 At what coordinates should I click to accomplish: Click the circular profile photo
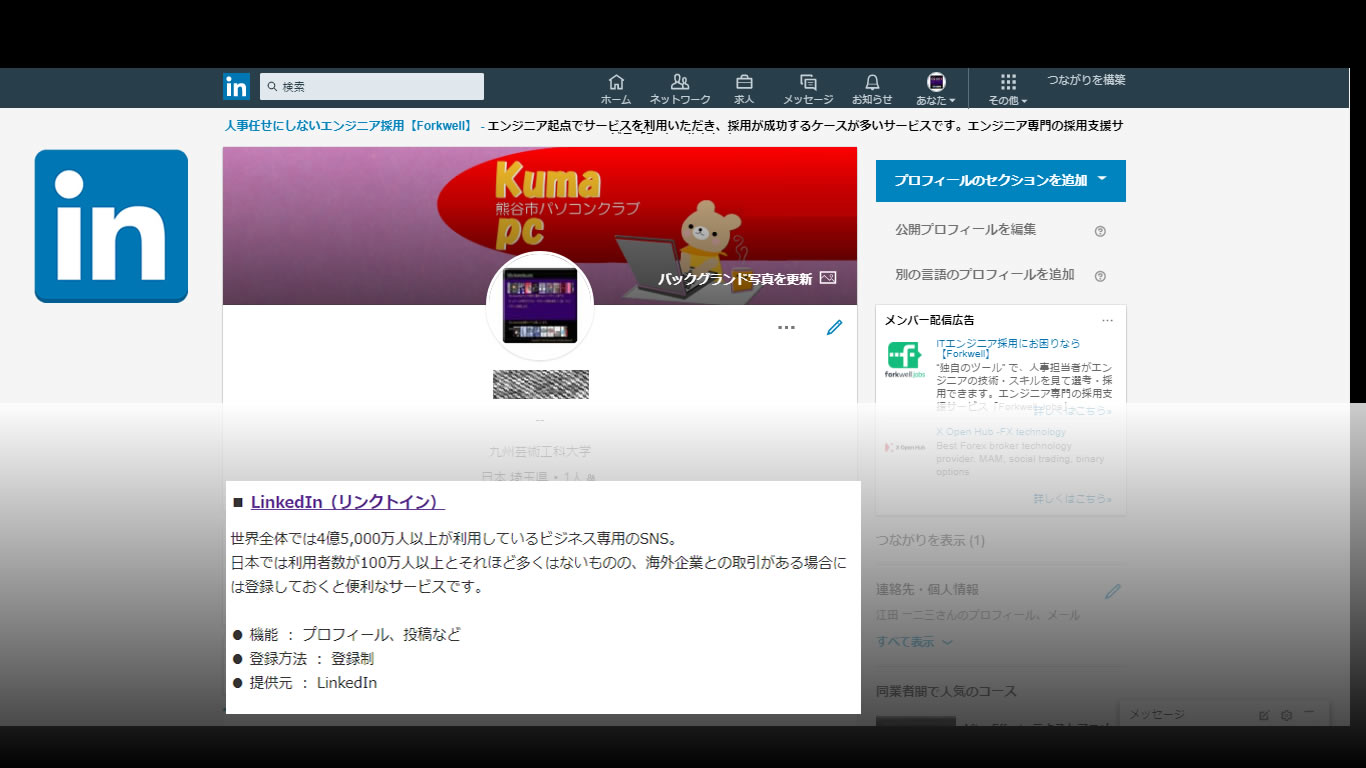click(x=540, y=307)
